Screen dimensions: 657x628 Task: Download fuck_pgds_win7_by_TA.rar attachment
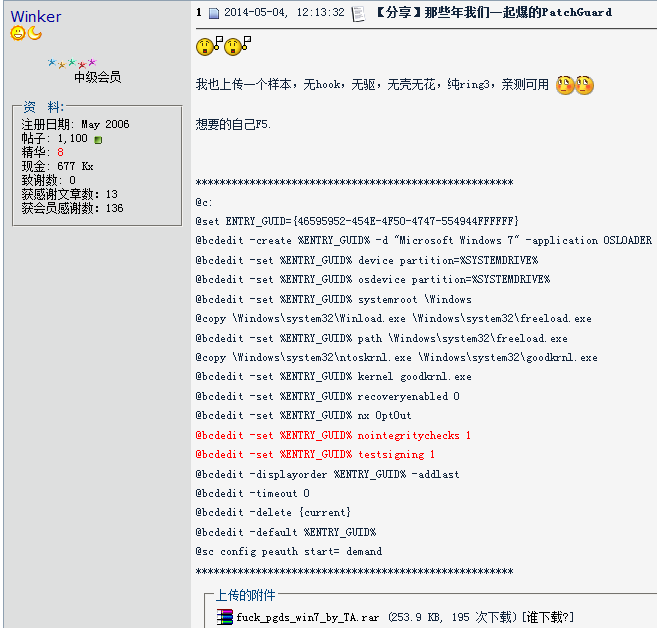308,617
